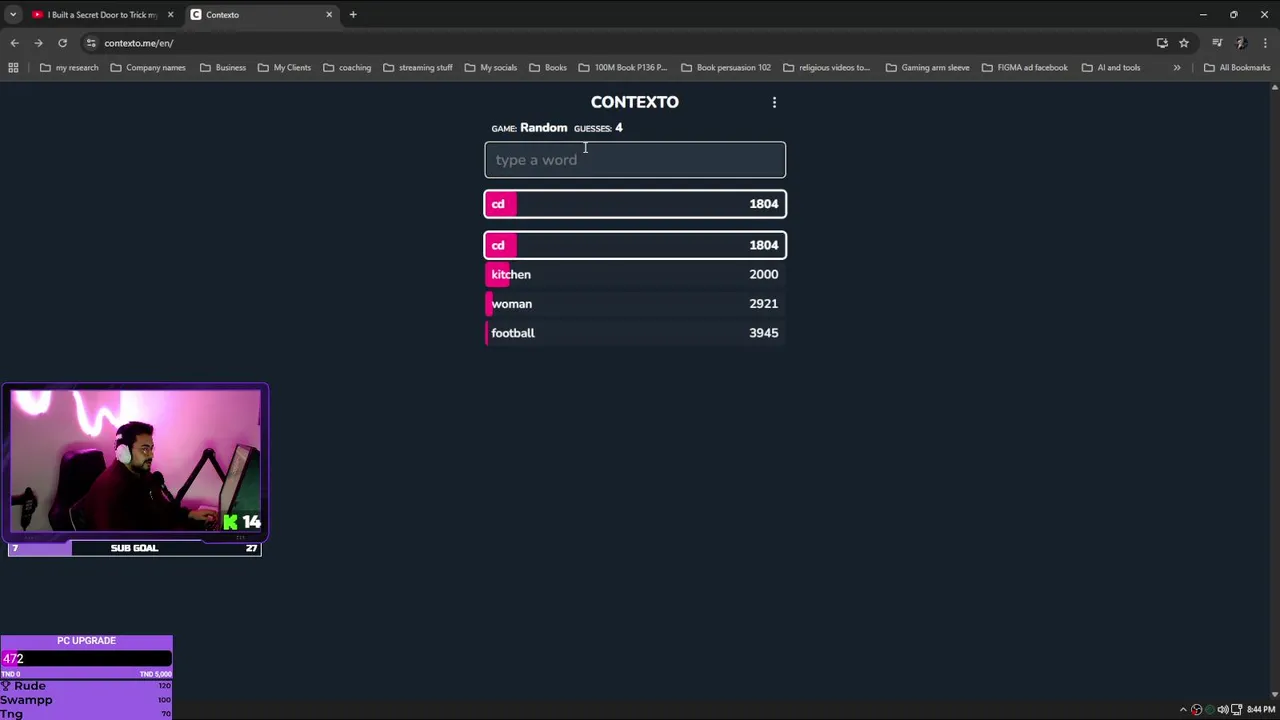Open 'streaming stuff' bookmark folder
The image size is (1280, 720).
pos(418,68)
